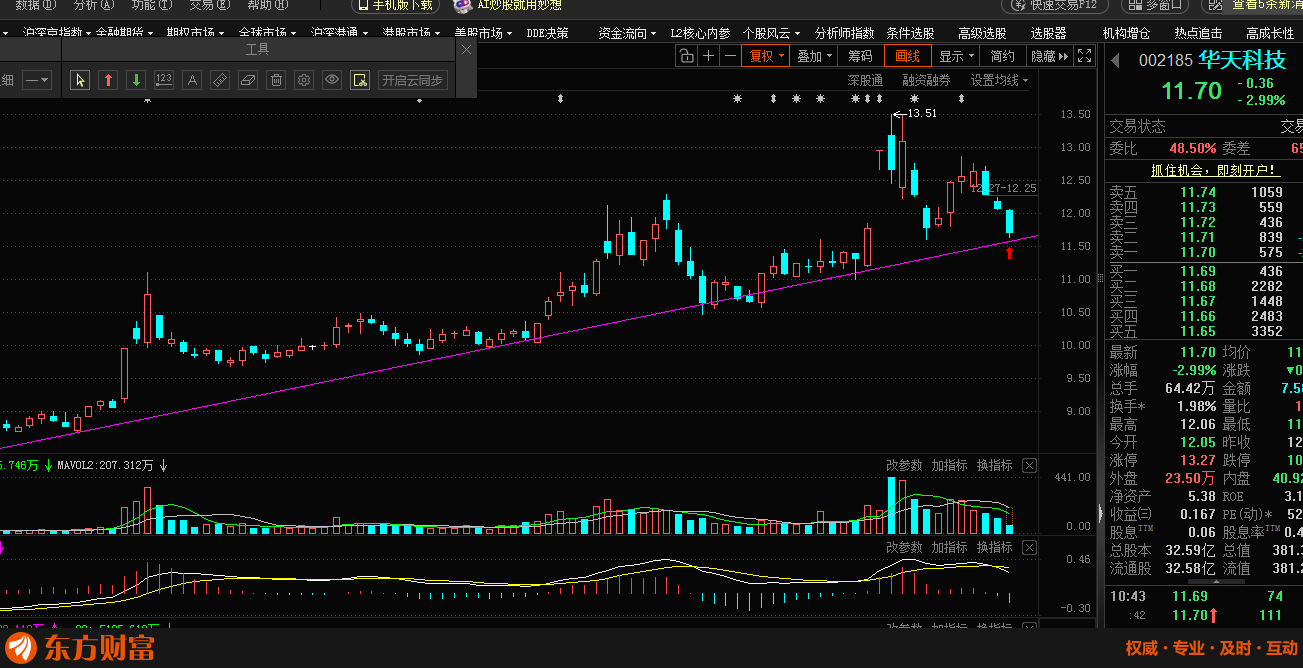This screenshot has height=668, width=1303.
Task: Pick the ruler measuring tool
Action: 221,80
